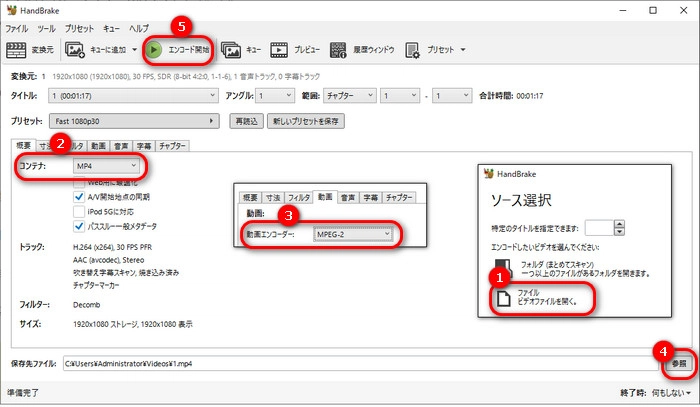Open the タイトル dropdown showing 1 (00:01:17)
The image size is (700, 407).
coord(133,96)
